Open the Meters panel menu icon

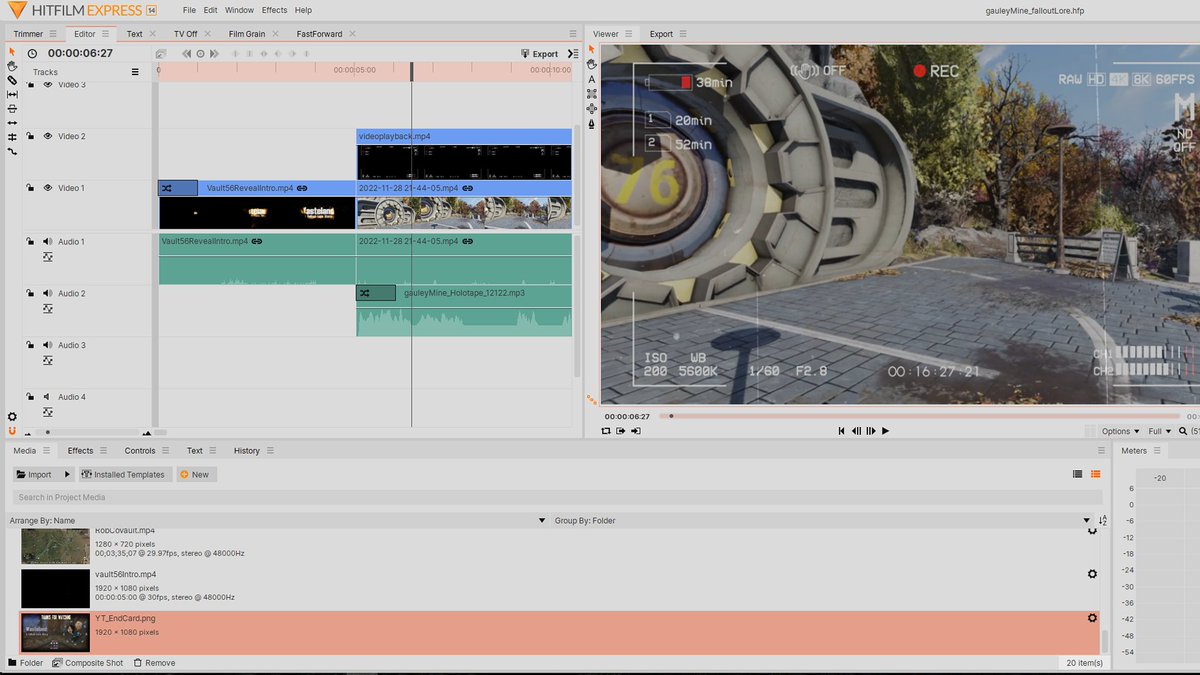pyautogui.click(x=1157, y=450)
